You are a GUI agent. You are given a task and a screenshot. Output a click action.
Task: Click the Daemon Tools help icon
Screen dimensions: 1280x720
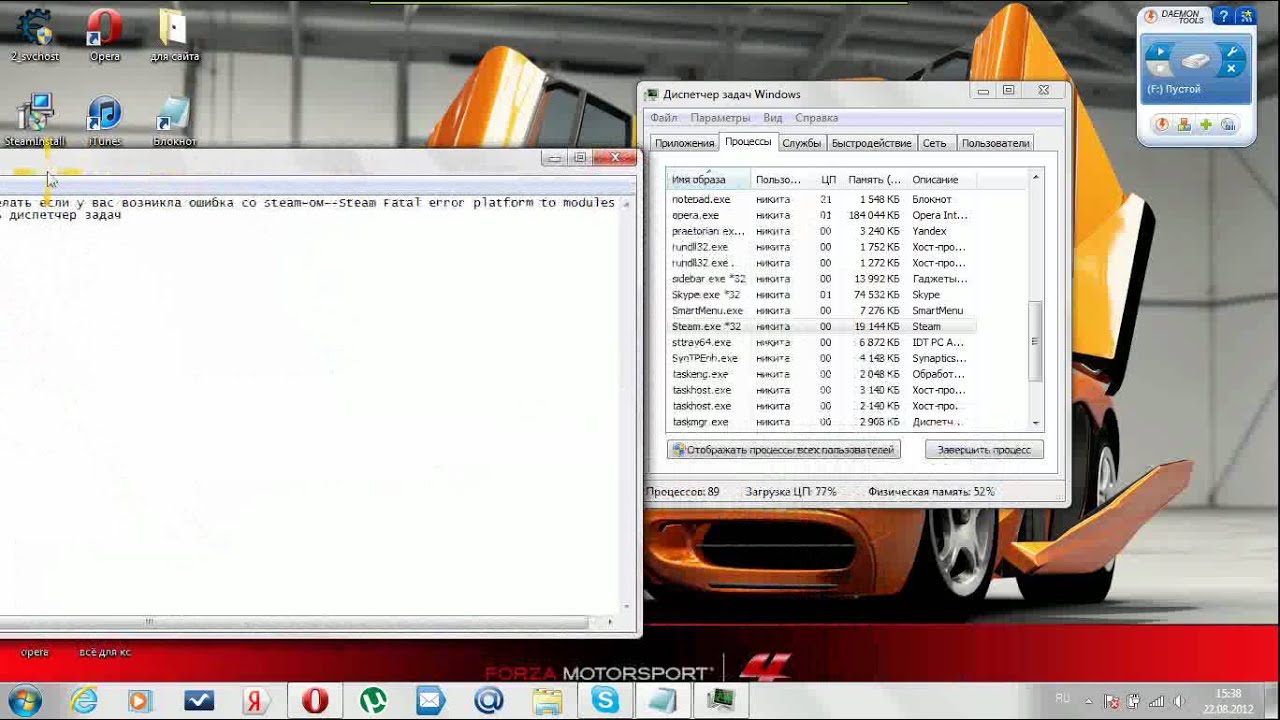click(1223, 16)
